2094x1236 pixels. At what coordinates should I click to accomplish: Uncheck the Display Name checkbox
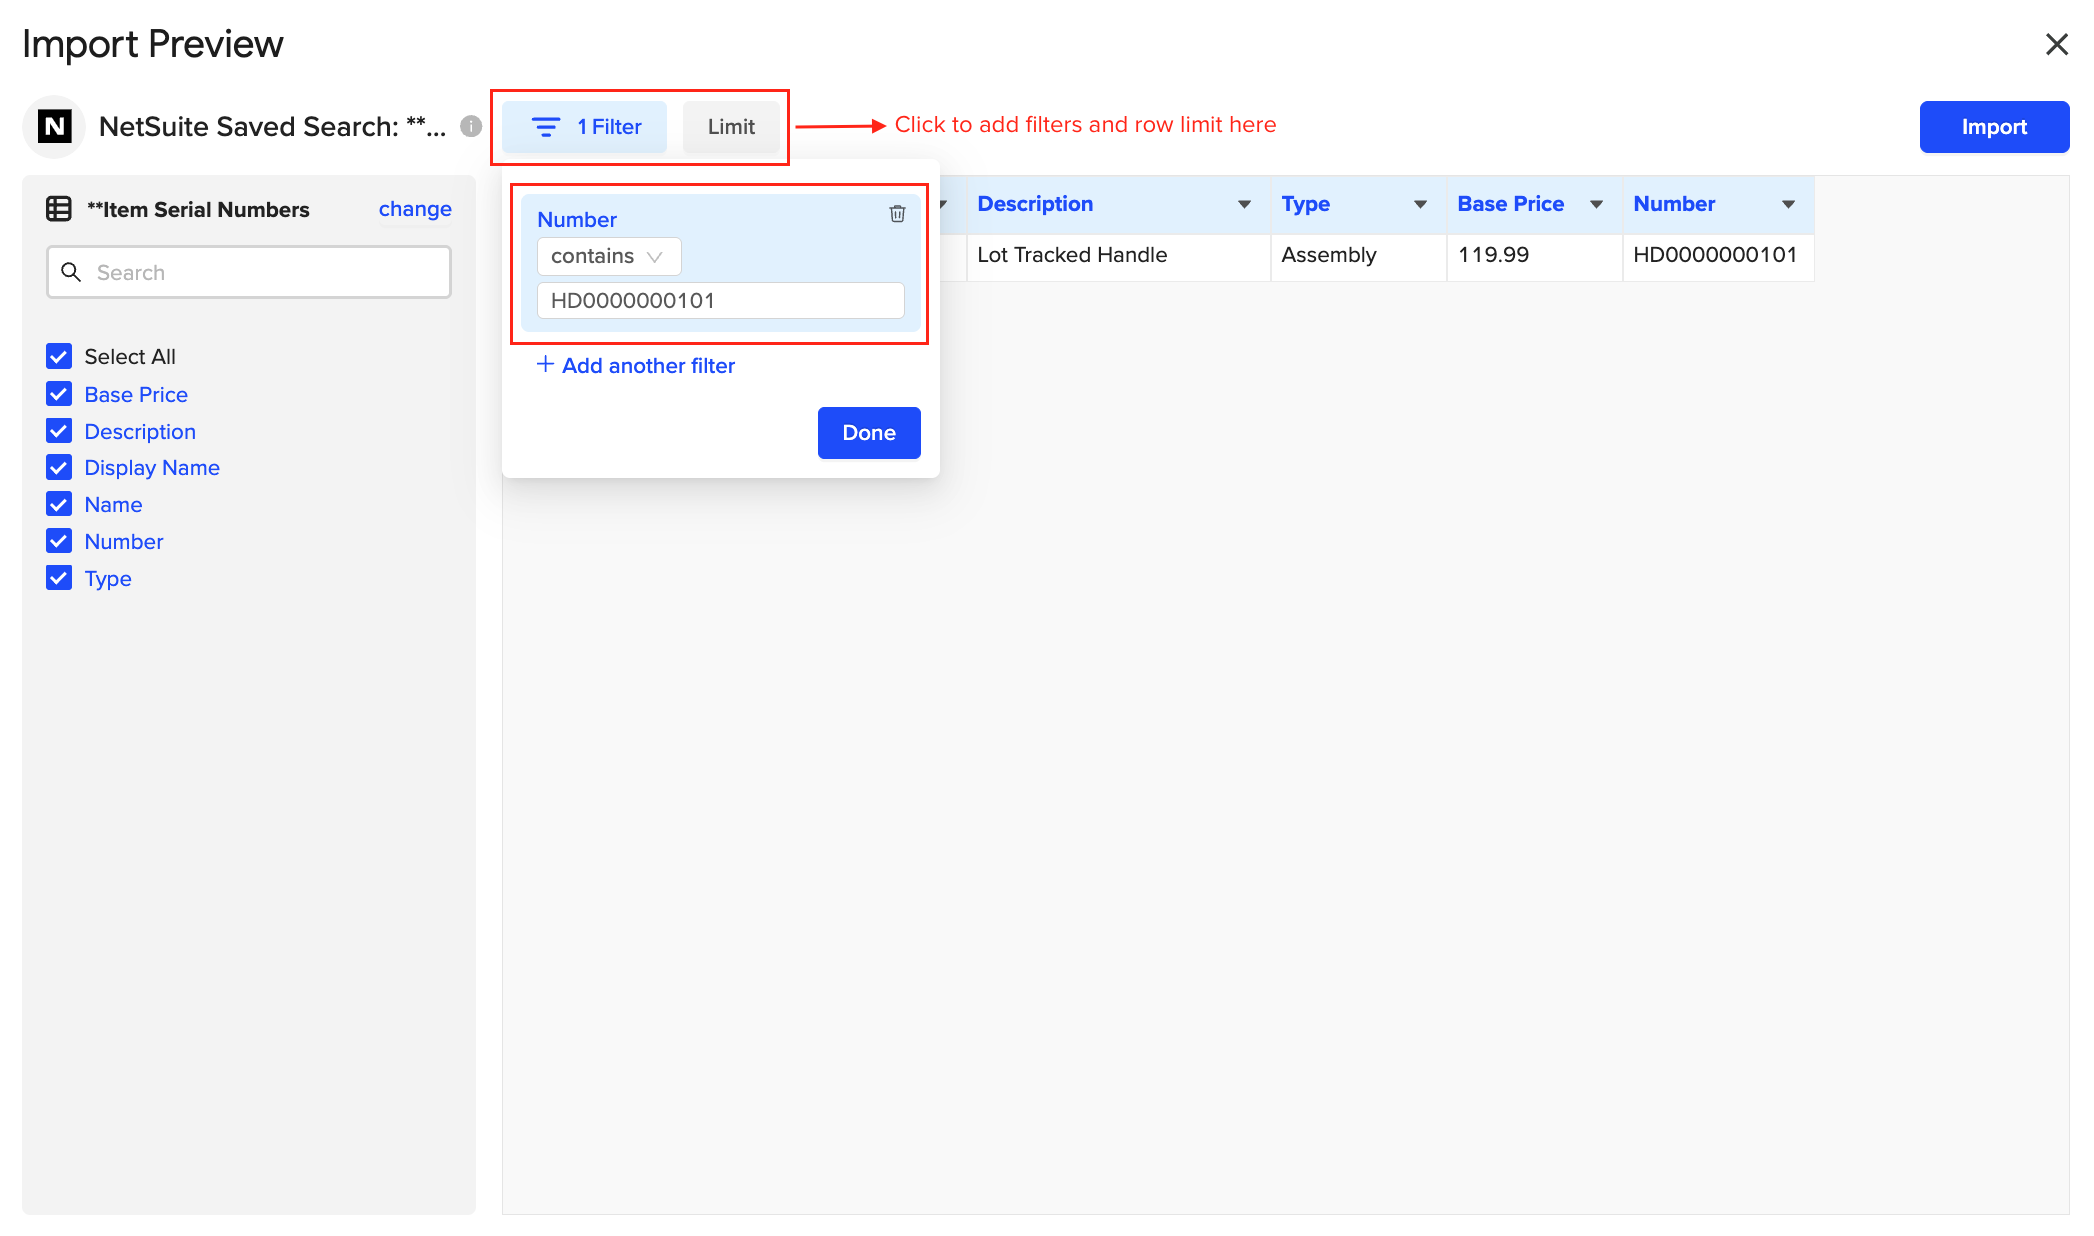point(59,468)
